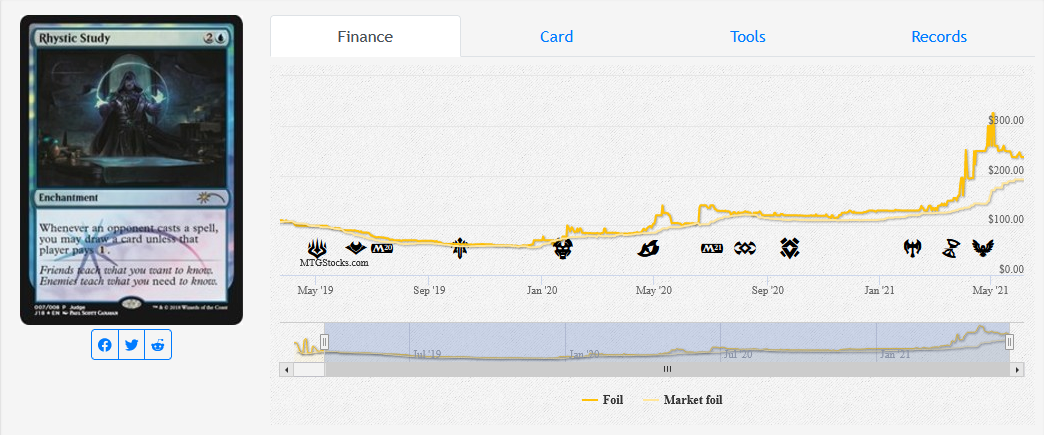Toggle the Foil series in legend
1044x435 pixels.
pyautogui.click(x=603, y=400)
